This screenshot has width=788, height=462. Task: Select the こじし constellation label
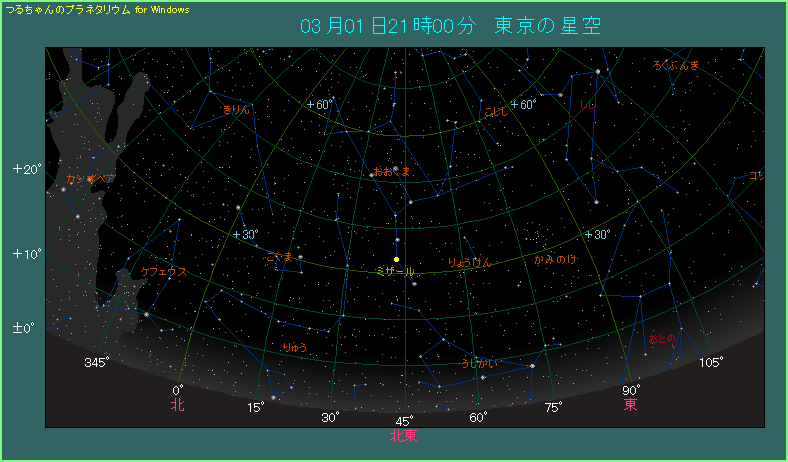pyautogui.click(x=496, y=111)
